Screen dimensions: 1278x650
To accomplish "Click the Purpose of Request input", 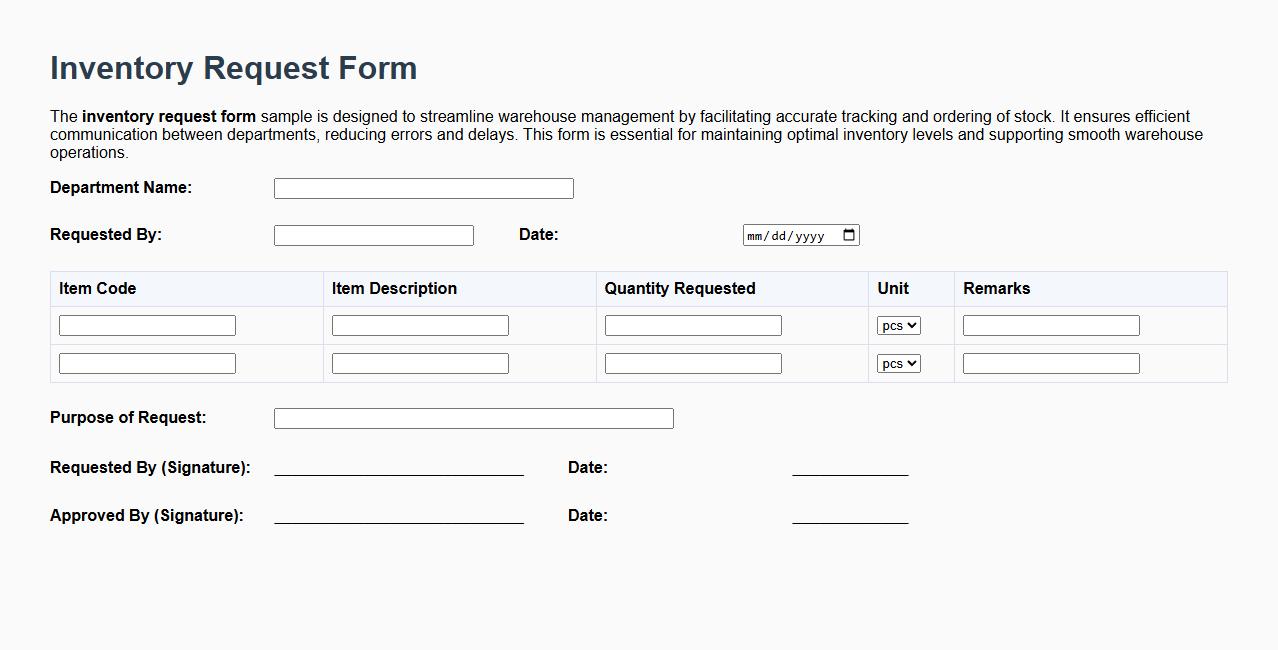I will click(x=473, y=417).
